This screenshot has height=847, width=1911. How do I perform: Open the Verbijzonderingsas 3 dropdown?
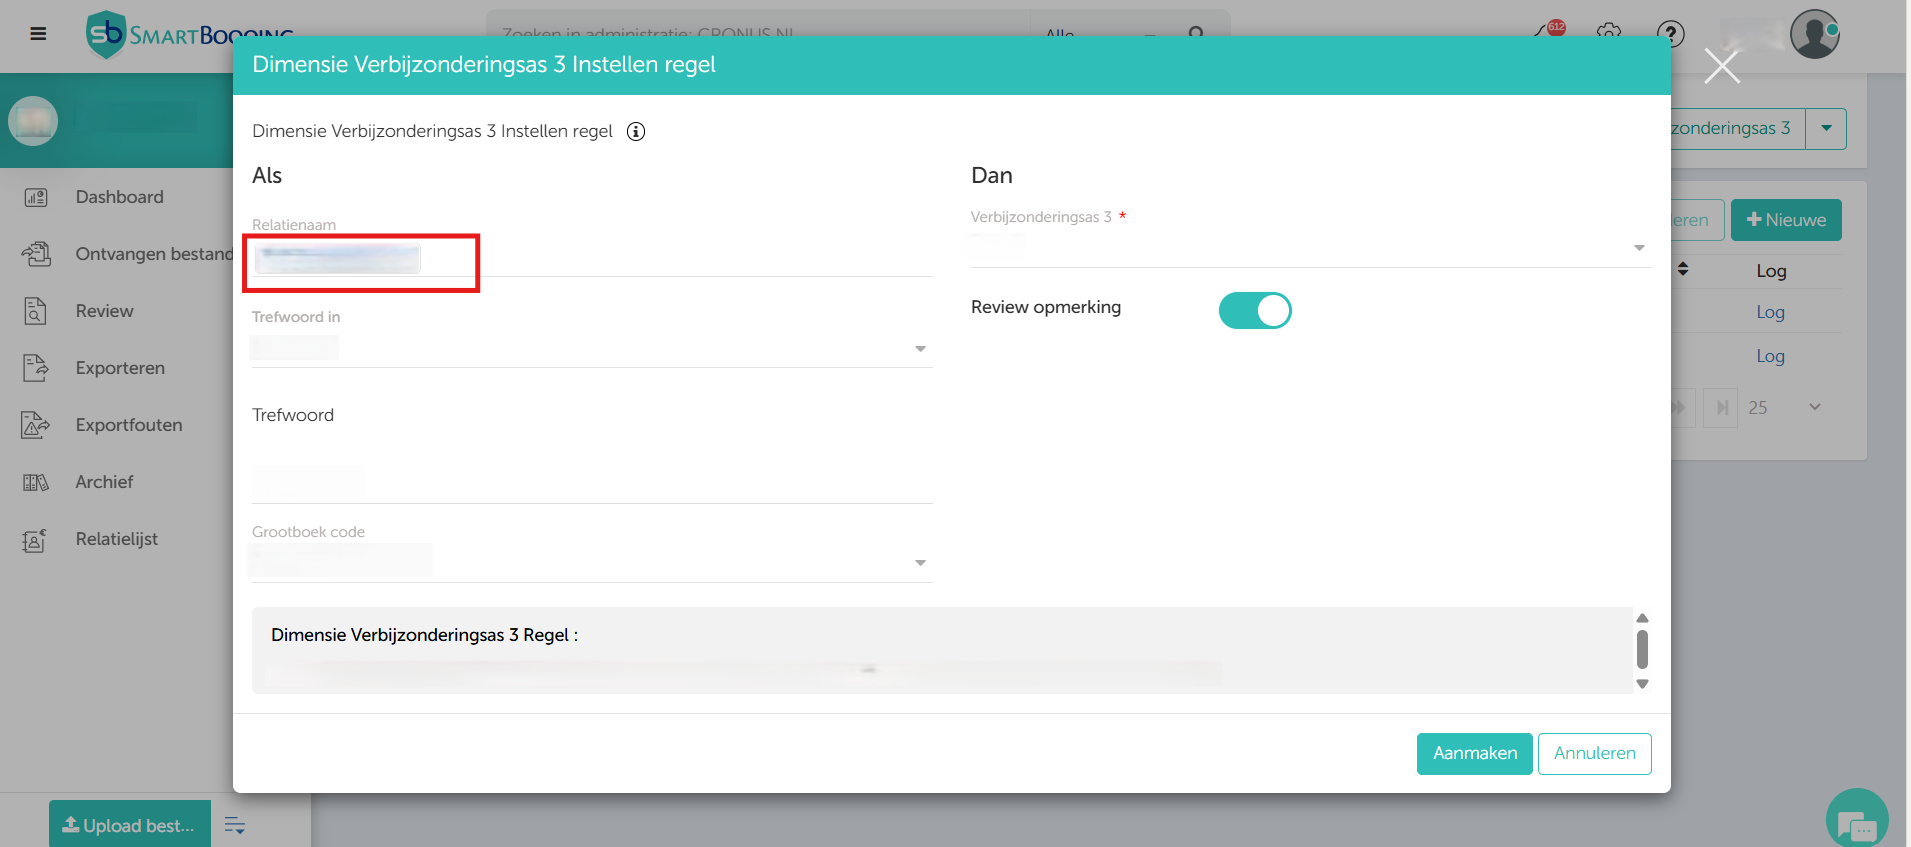(x=1638, y=248)
